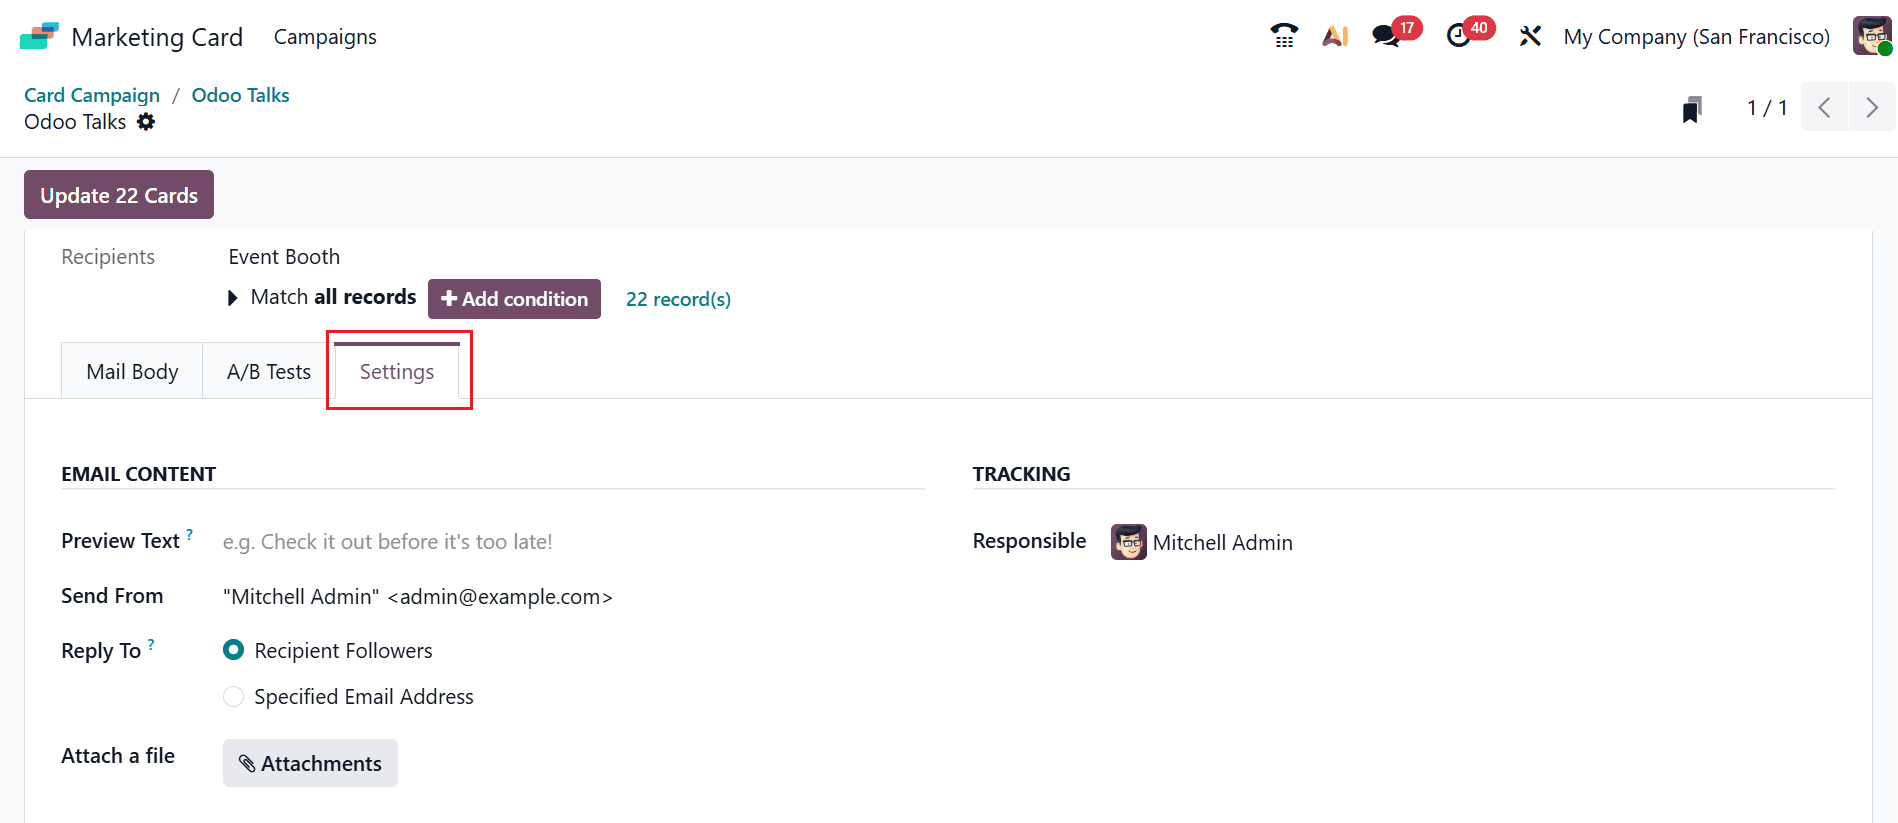Viewport: 1898px width, 823px height.
Task: Switch to the A/B Tests tab
Action: (x=269, y=371)
